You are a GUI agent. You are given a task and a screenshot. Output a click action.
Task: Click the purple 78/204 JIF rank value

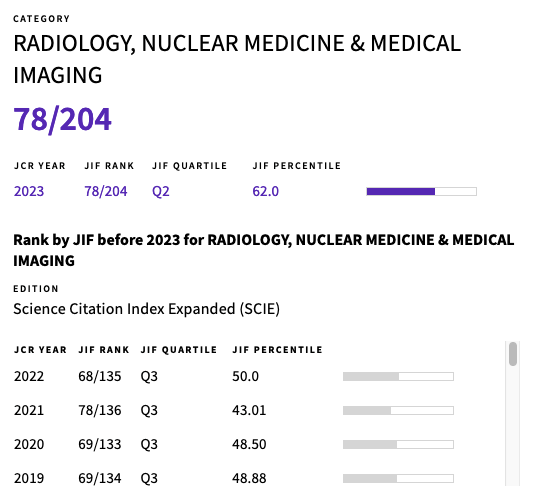pos(106,191)
